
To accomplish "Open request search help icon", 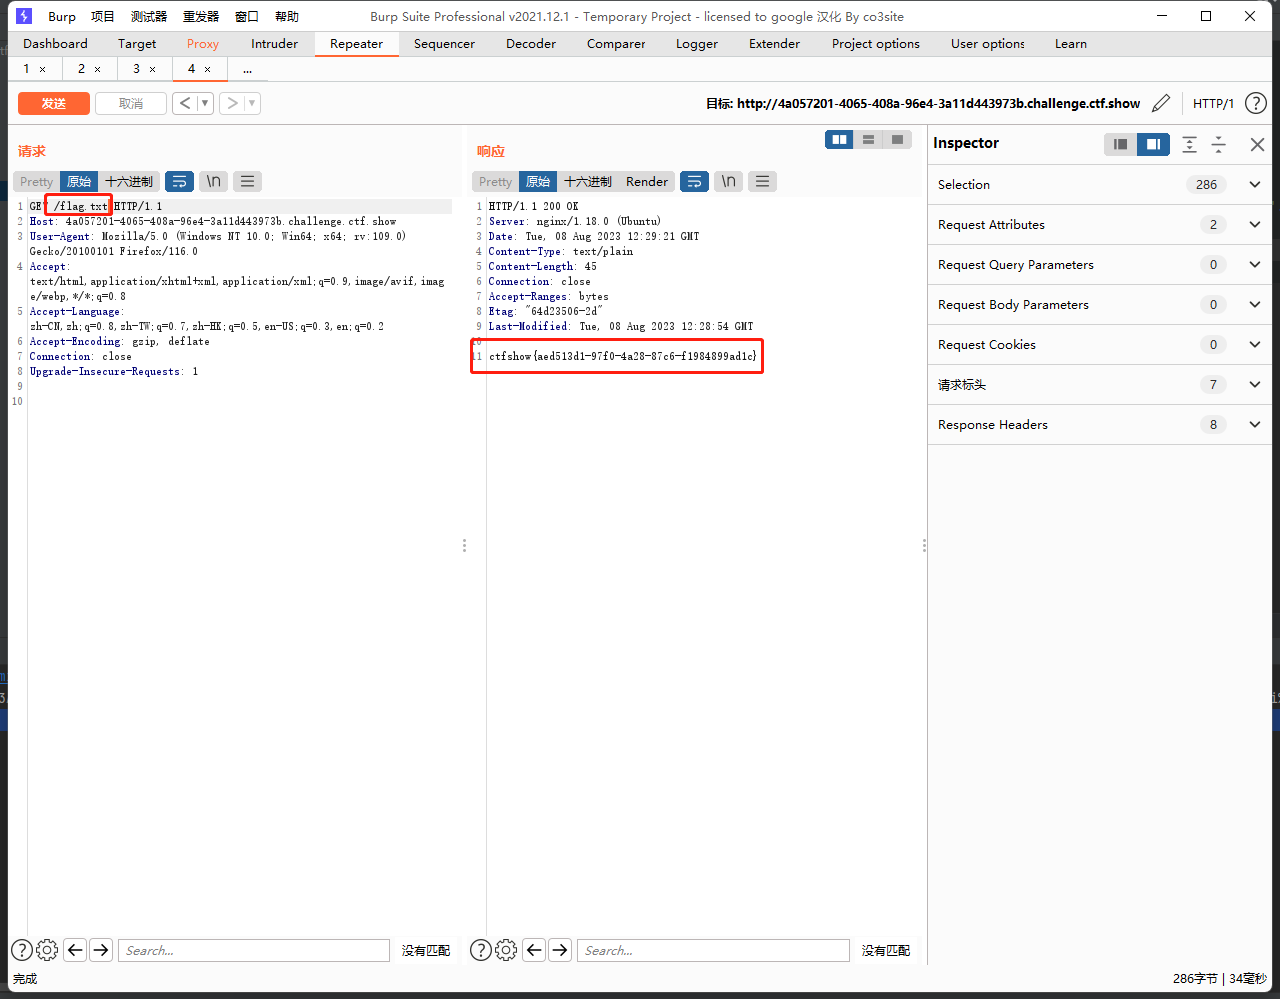I will [21, 950].
